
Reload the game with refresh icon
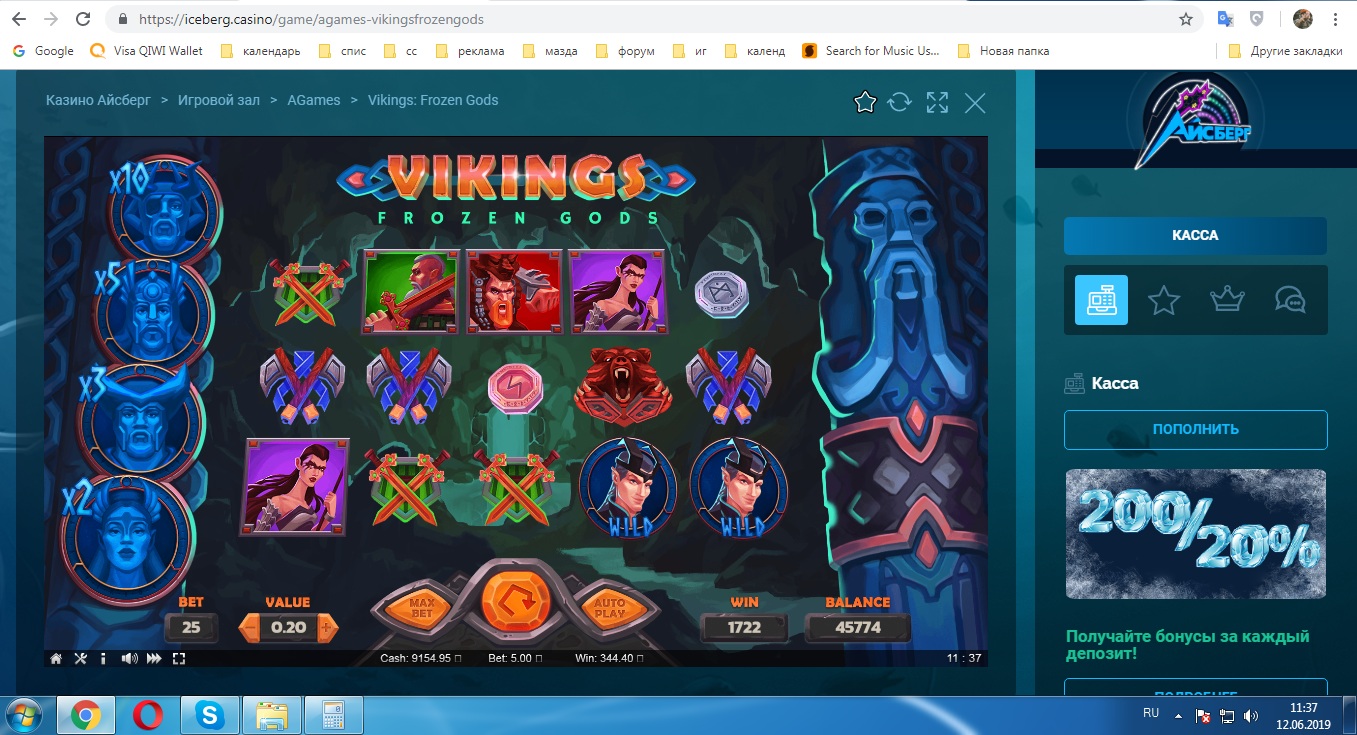[x=900, y=102]
